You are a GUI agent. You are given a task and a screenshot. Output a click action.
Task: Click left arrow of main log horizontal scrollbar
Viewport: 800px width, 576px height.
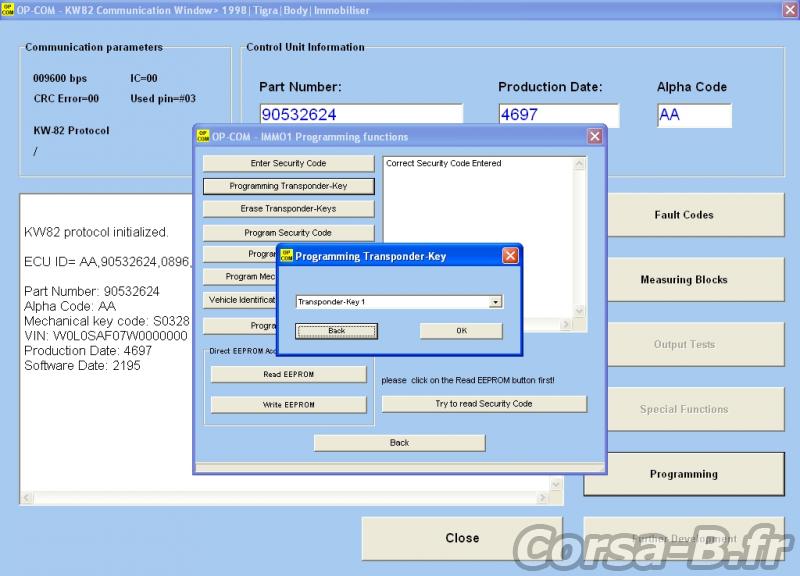click(27, 497)
